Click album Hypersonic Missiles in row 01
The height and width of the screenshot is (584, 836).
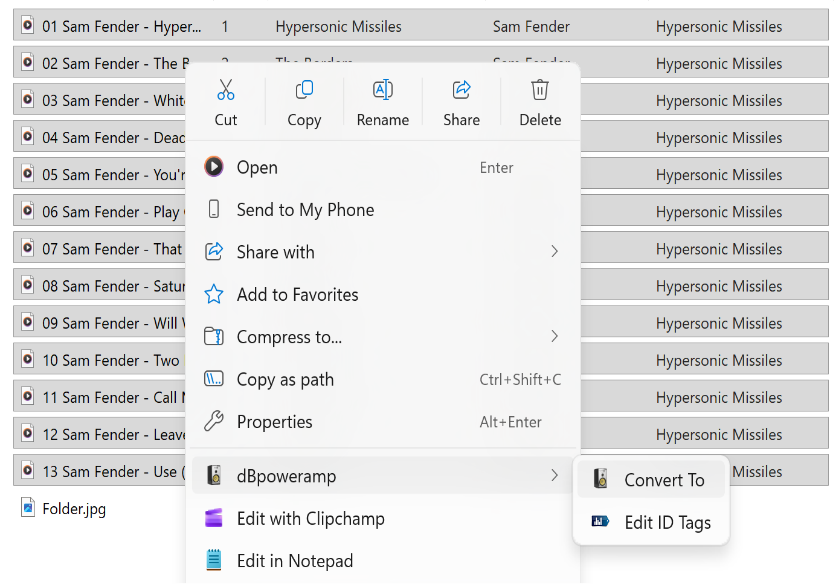[719, 27]
